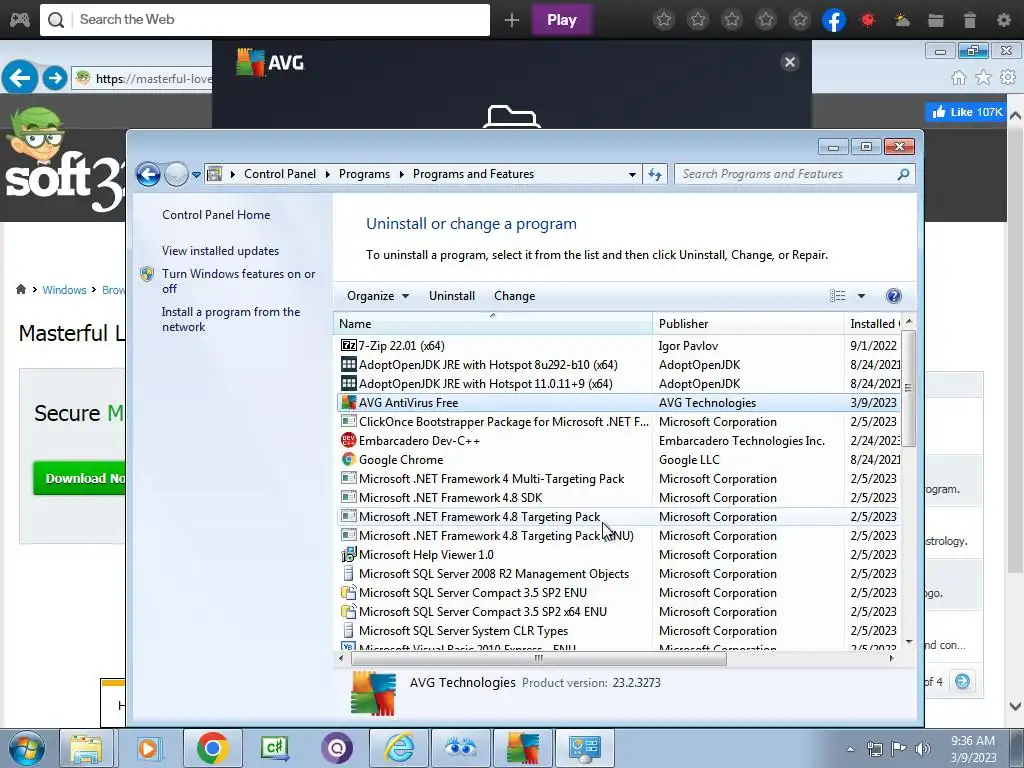Sort by the Name column header
1024x768 pixels.
coord(492,324)
